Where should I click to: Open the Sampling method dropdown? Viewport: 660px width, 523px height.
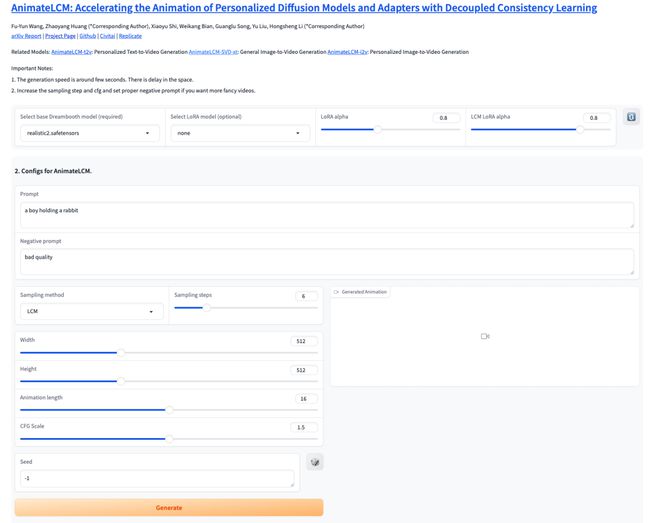coord(91,312)
